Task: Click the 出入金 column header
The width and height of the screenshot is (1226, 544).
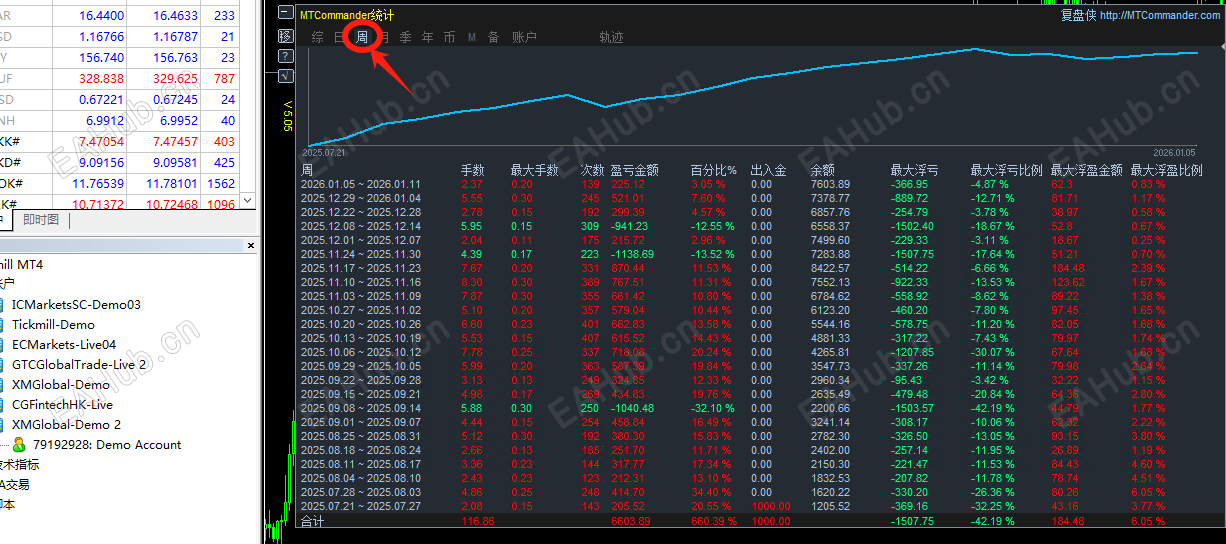Action: point(768,170)
